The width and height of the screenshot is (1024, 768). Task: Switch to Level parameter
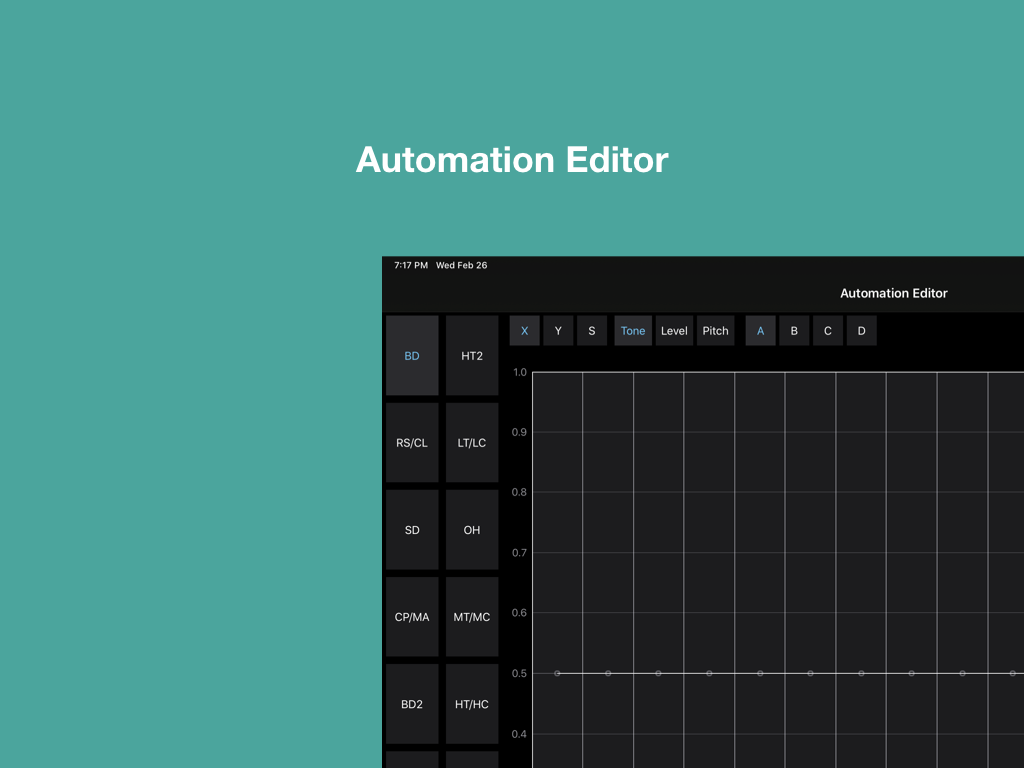point(674,331)
